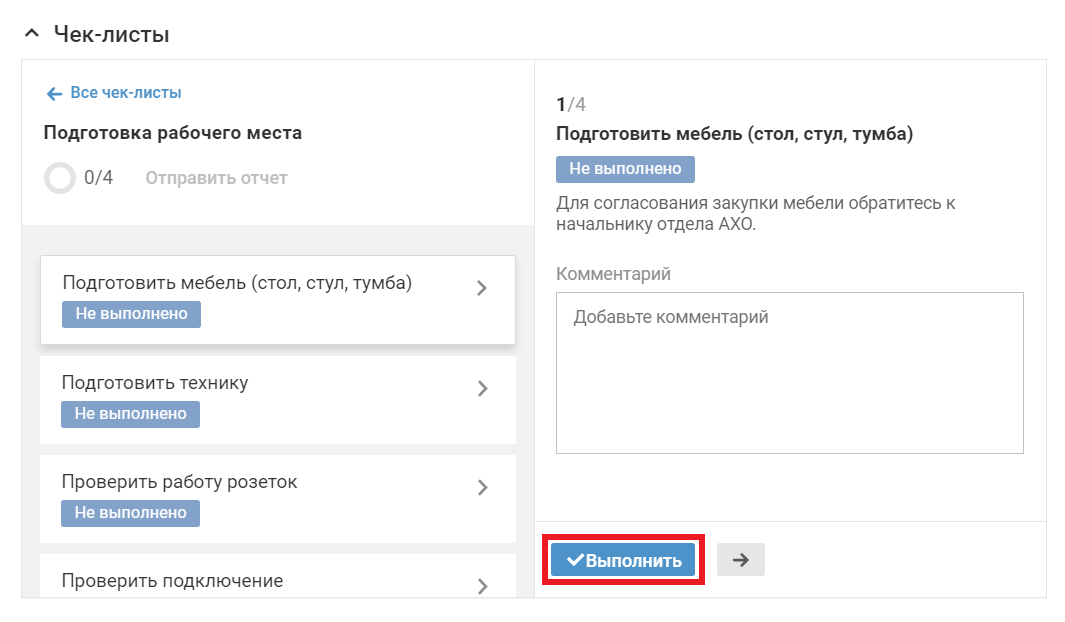This screenshot has height=622, width=1065.
Task: Select the Проверить работу розеток item
Action: [180, 482]
